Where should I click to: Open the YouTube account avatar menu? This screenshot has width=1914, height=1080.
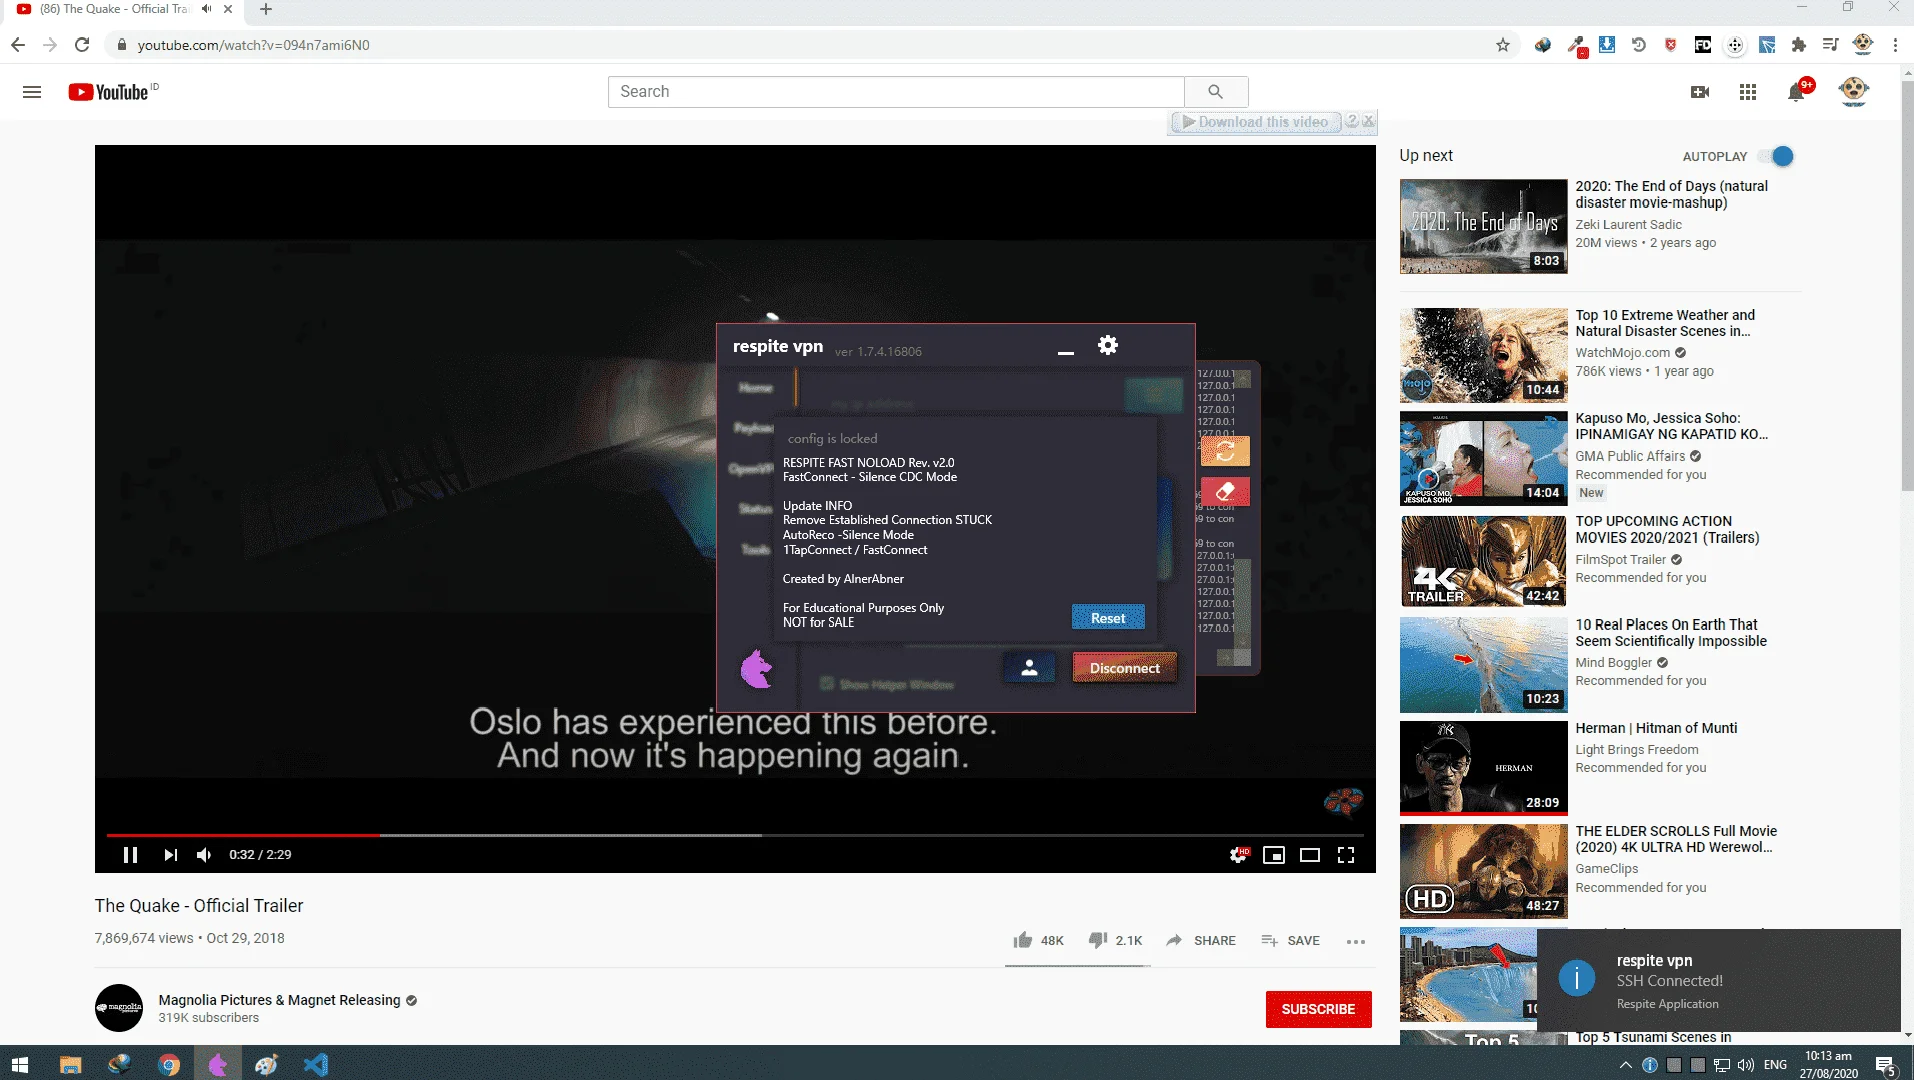click(x=1854, y=91)
